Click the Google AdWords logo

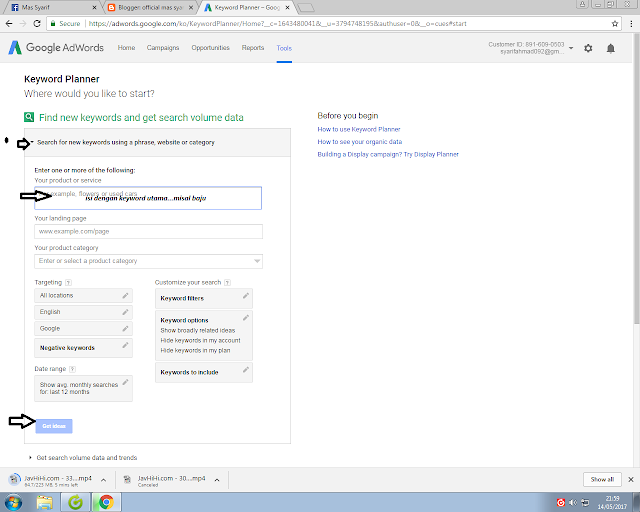click(x=56, y=48)
